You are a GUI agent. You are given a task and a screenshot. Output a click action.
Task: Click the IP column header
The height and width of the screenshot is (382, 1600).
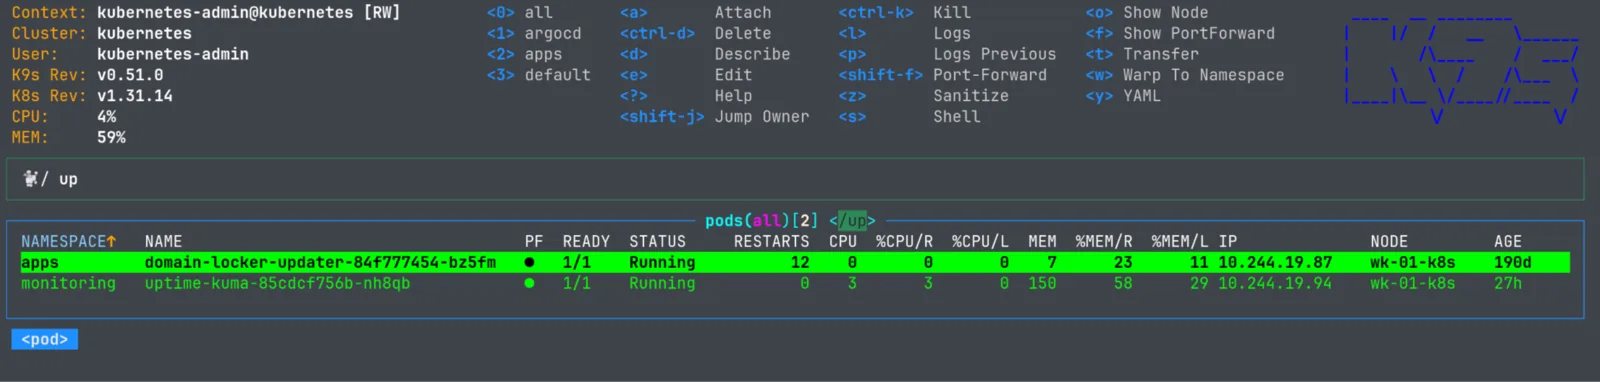pyautogui.click(x=1228, y=241)
